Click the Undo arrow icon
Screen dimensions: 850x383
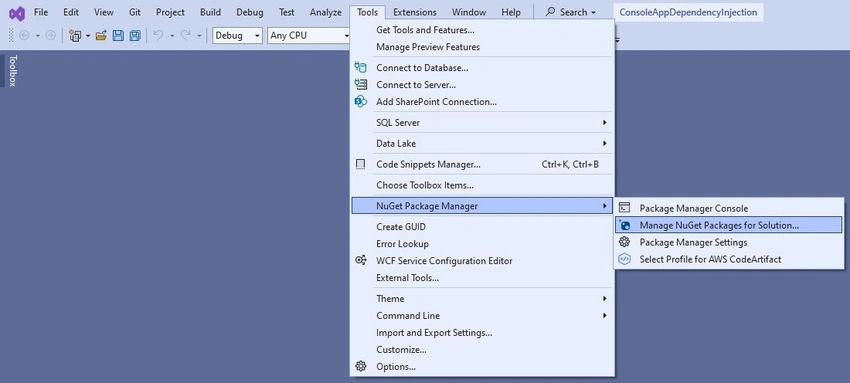[158, 36]
